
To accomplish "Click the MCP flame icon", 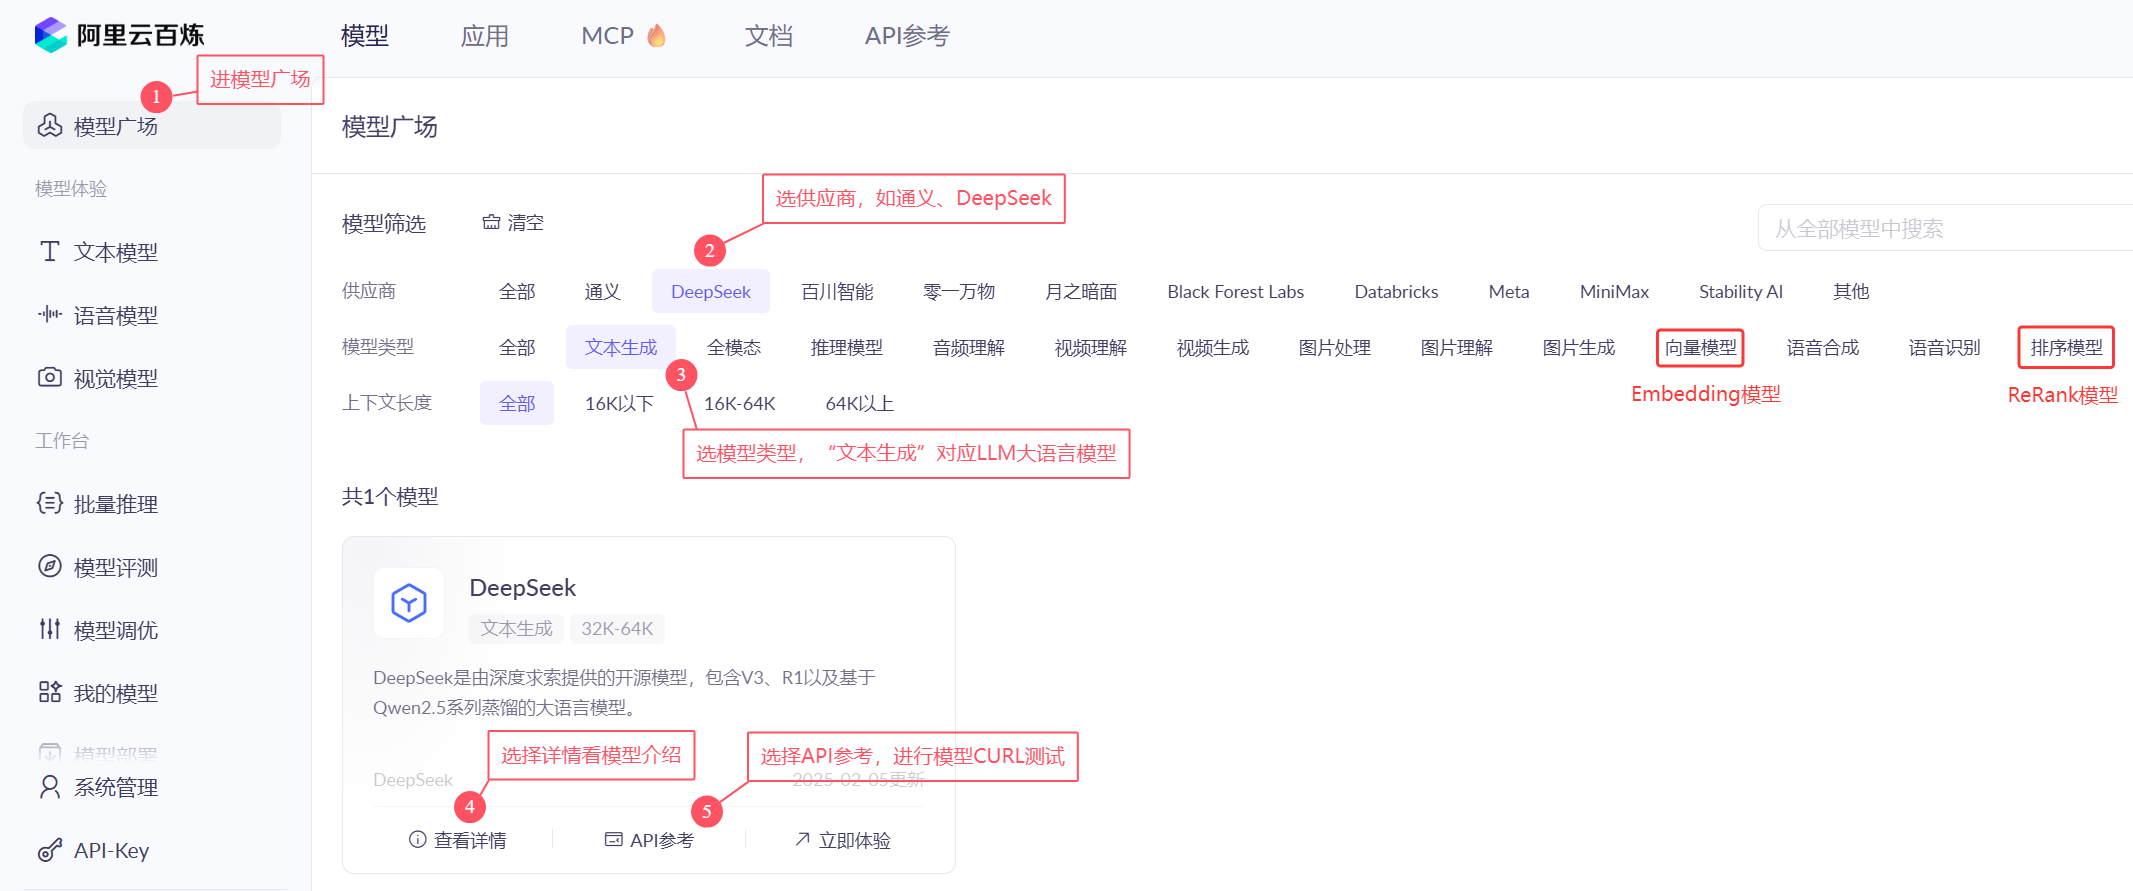I will pos(656,36).
